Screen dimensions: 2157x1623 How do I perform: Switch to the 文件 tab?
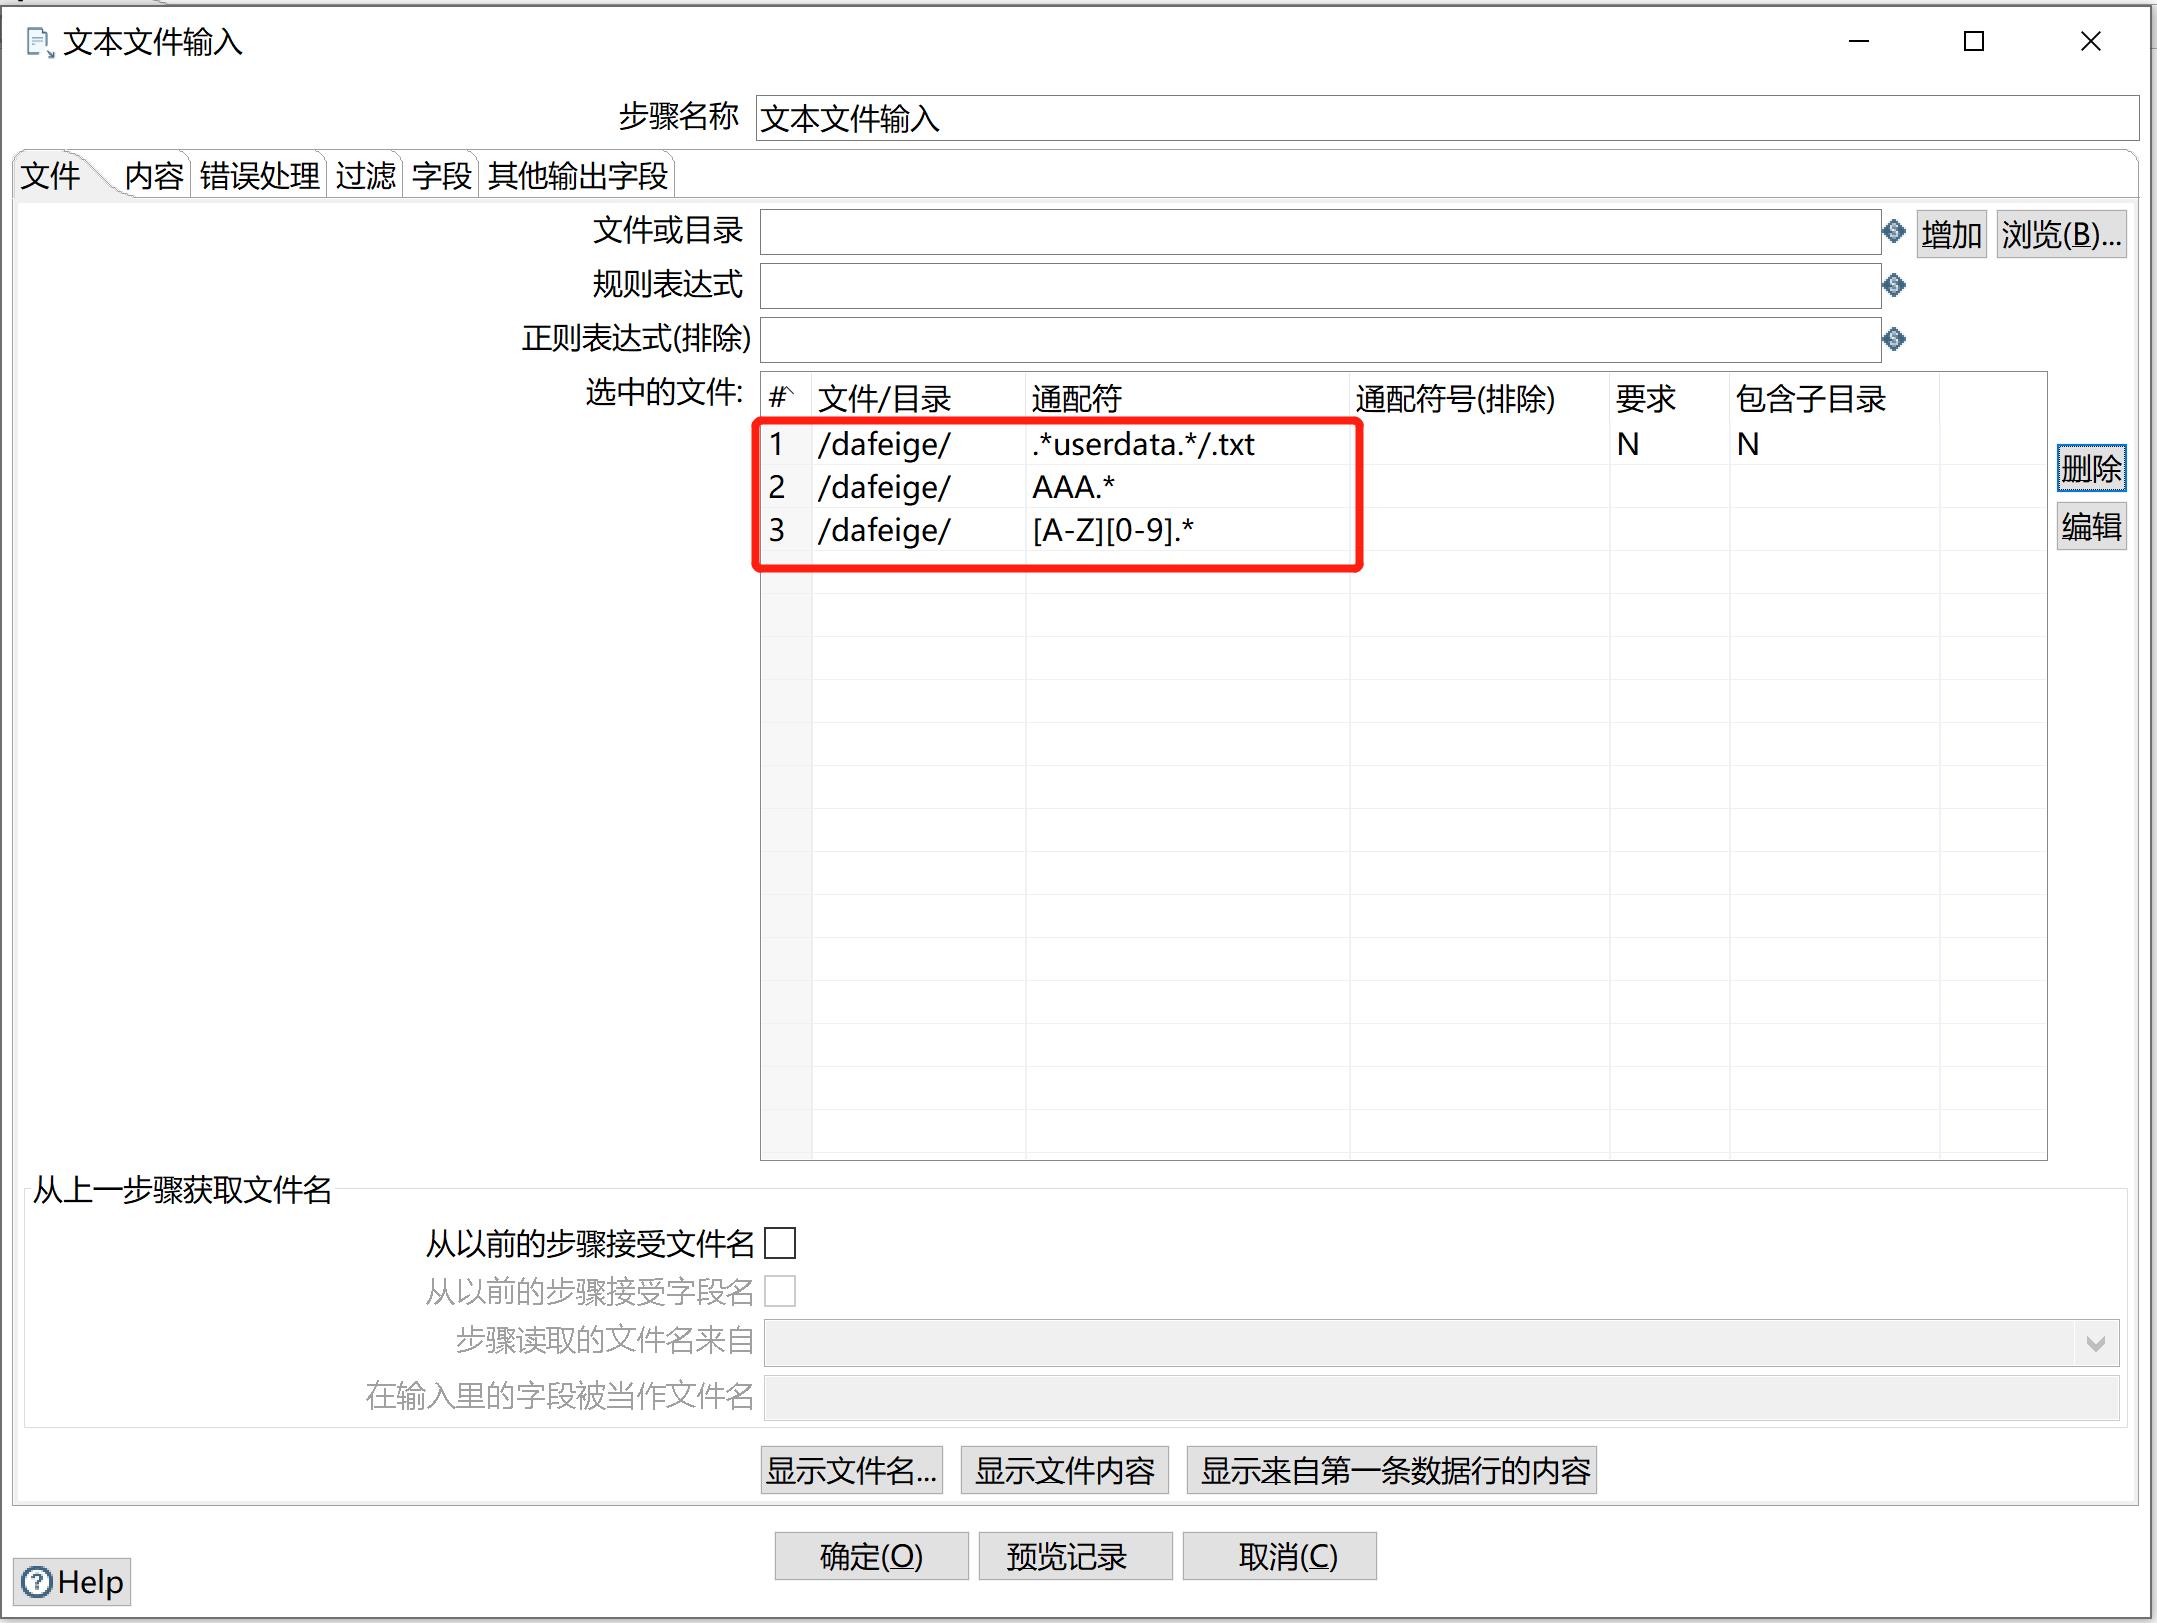pyautogui.click(x=51, y=176)
